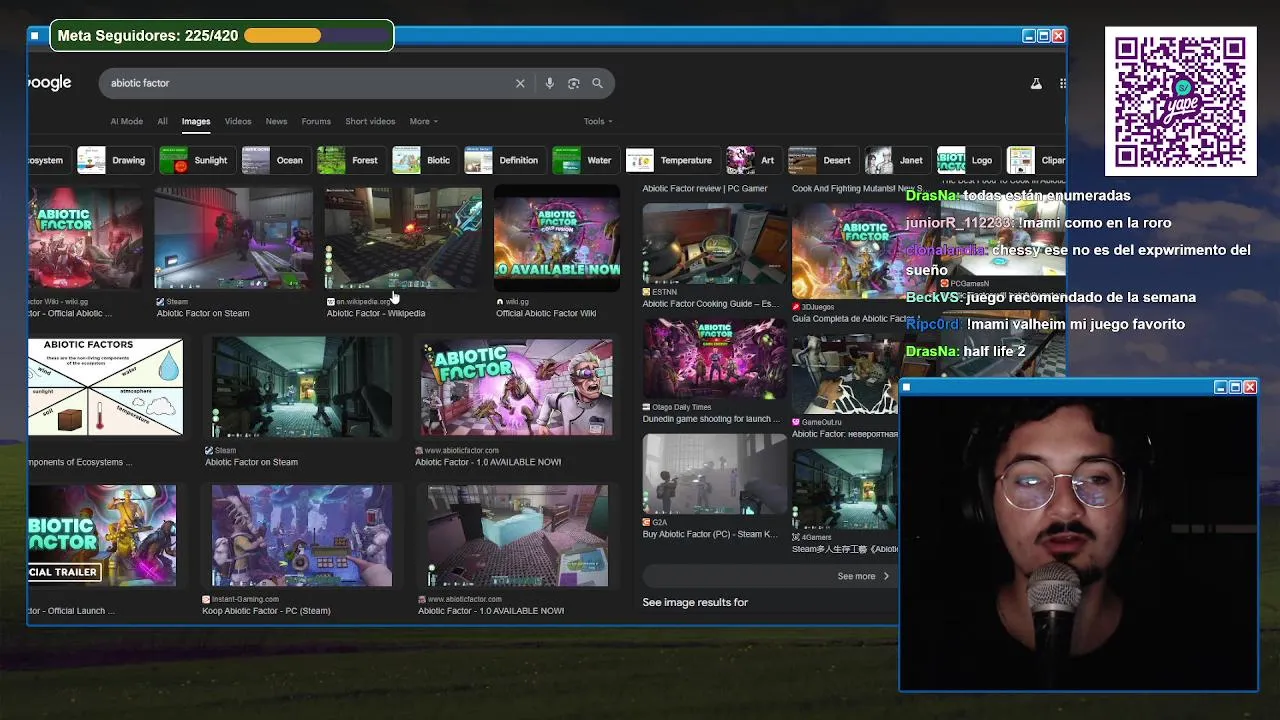
Task: Open Abiotic Factors ecosystem diagram thumbnail
Action: [105, 387]
